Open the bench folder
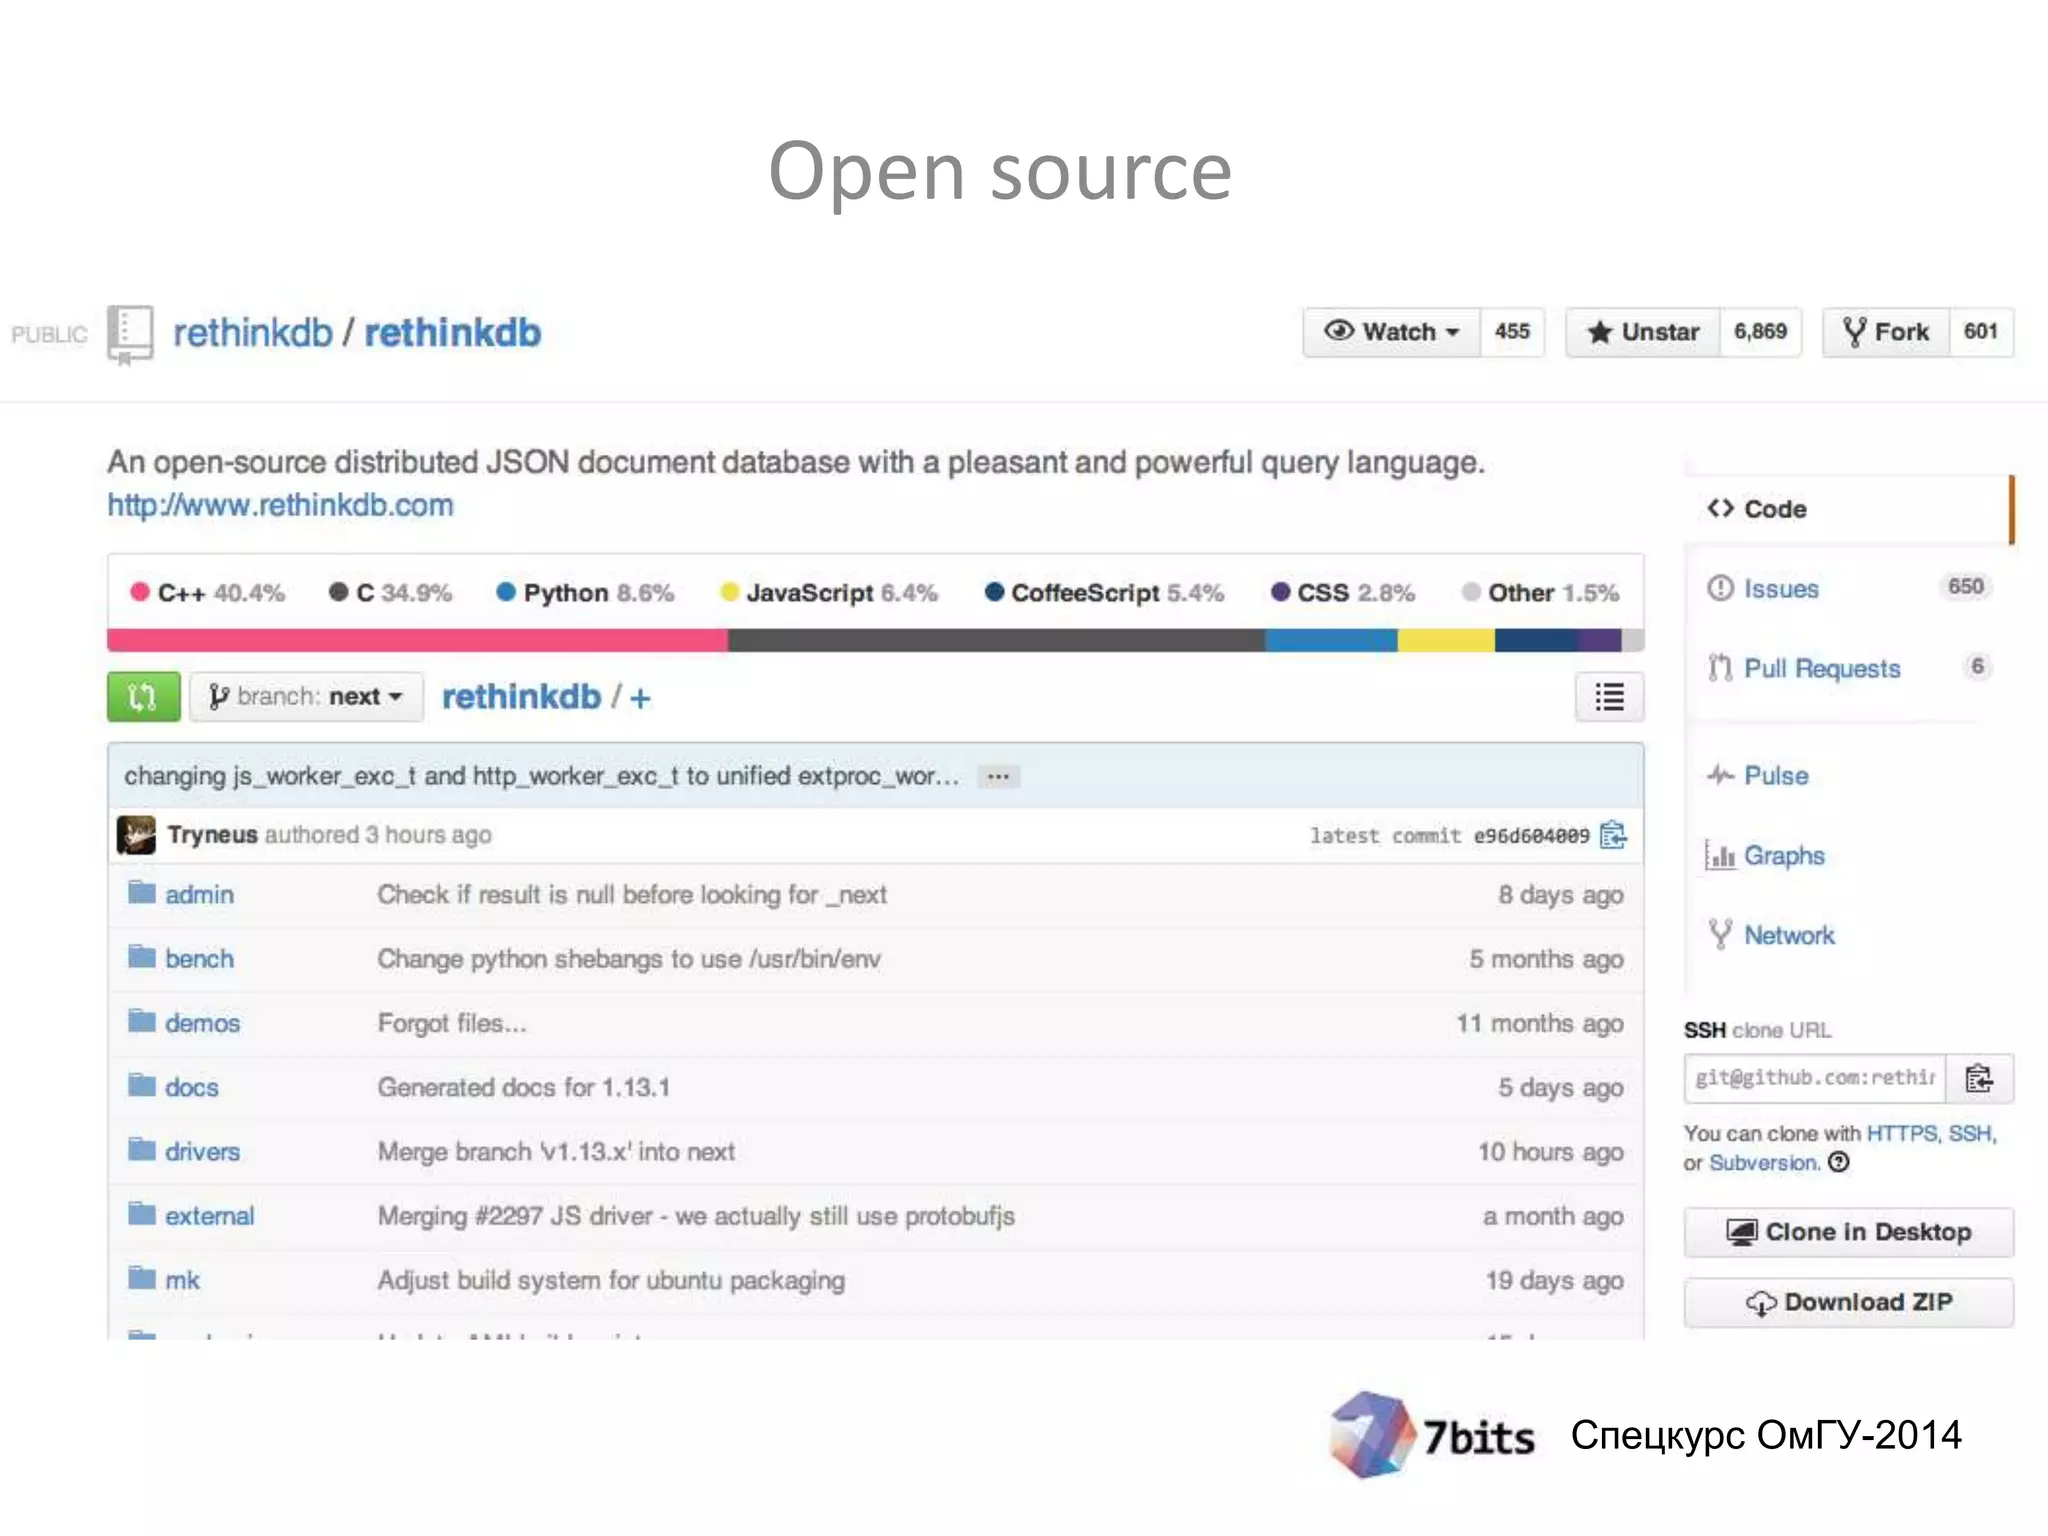Image resolution: width=2048 pixels, height=1536 pixels. [199, 959]
